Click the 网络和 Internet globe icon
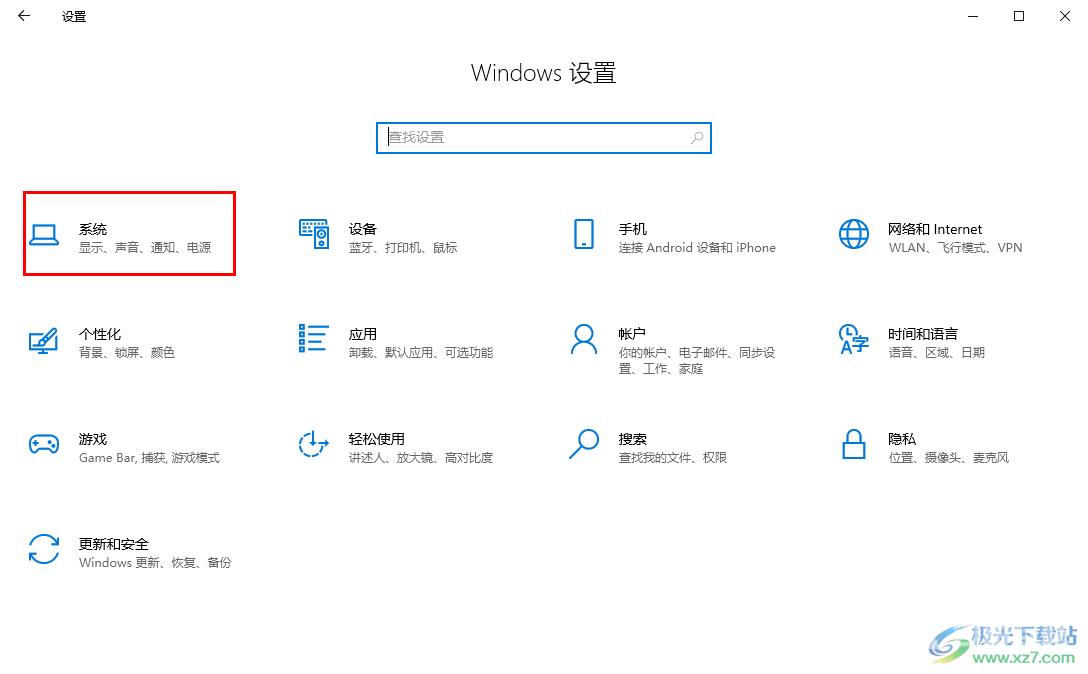The width and height of the screenshot is (1088, 674). [853, 234]
